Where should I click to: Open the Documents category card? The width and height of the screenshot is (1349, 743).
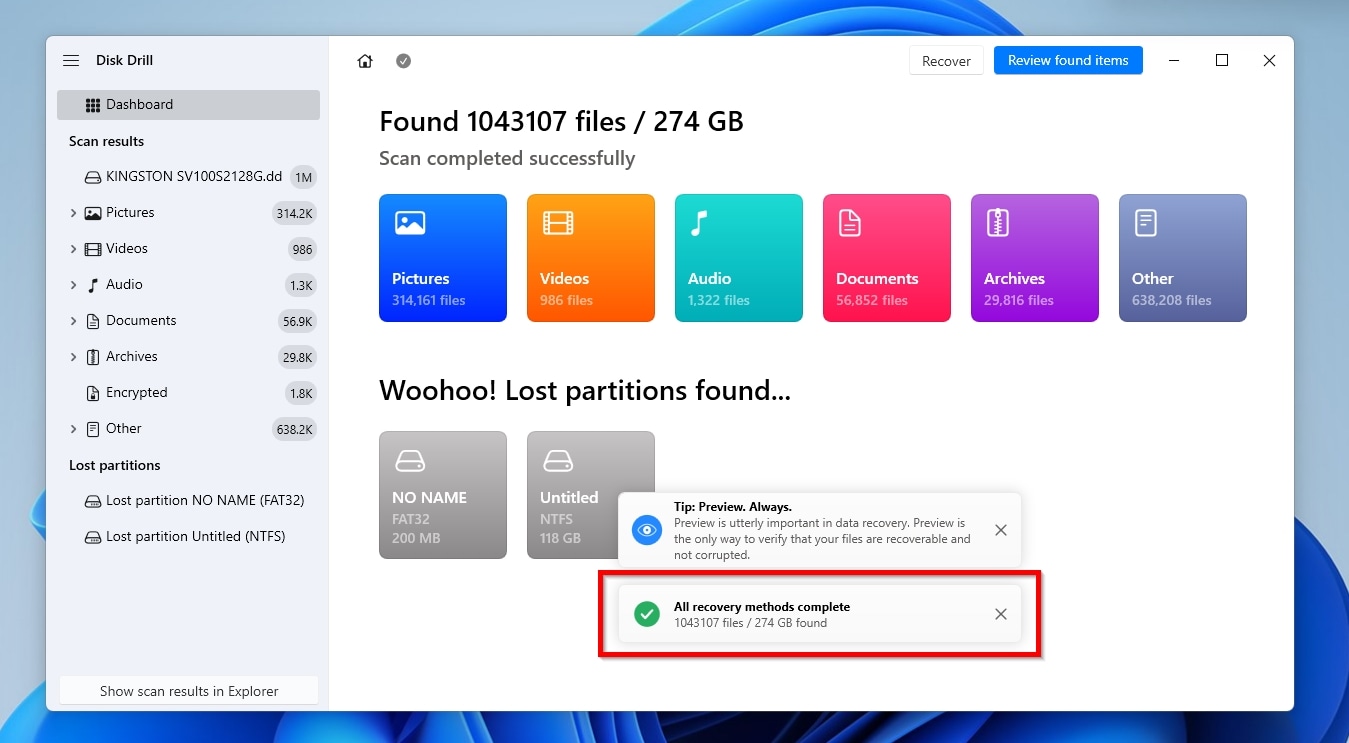(x=887, y=258)
